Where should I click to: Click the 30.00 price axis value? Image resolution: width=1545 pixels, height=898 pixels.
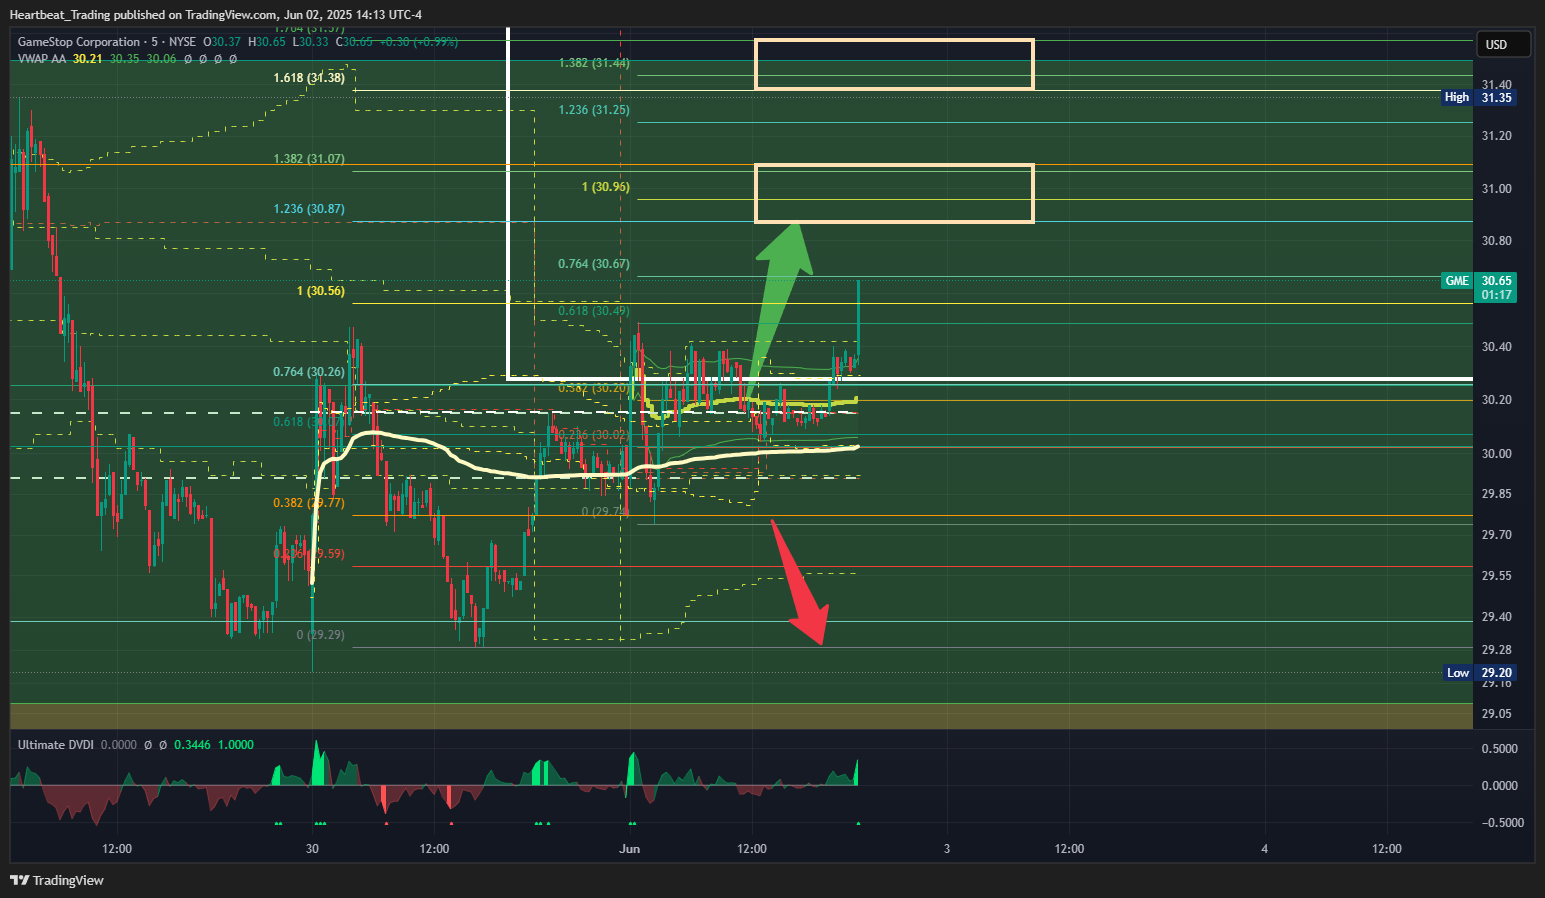1496,453
